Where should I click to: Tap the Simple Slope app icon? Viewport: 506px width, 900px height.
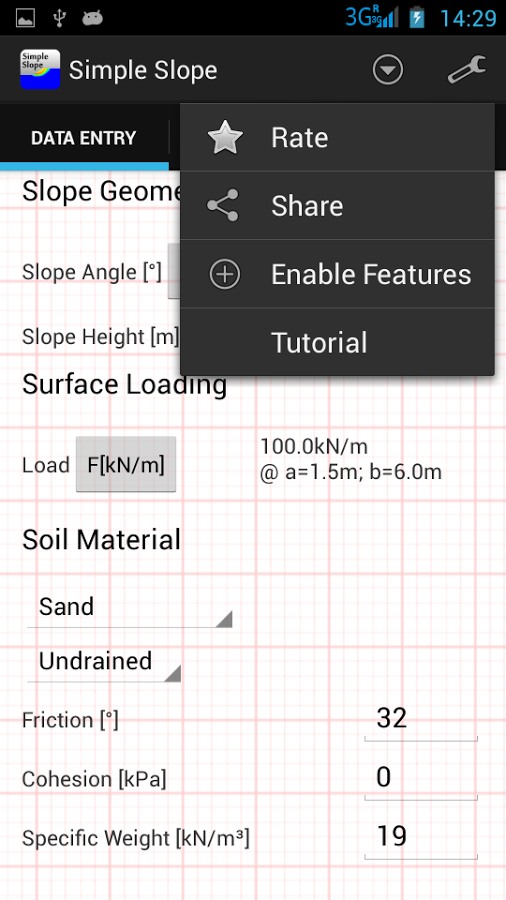pos(40,69)
